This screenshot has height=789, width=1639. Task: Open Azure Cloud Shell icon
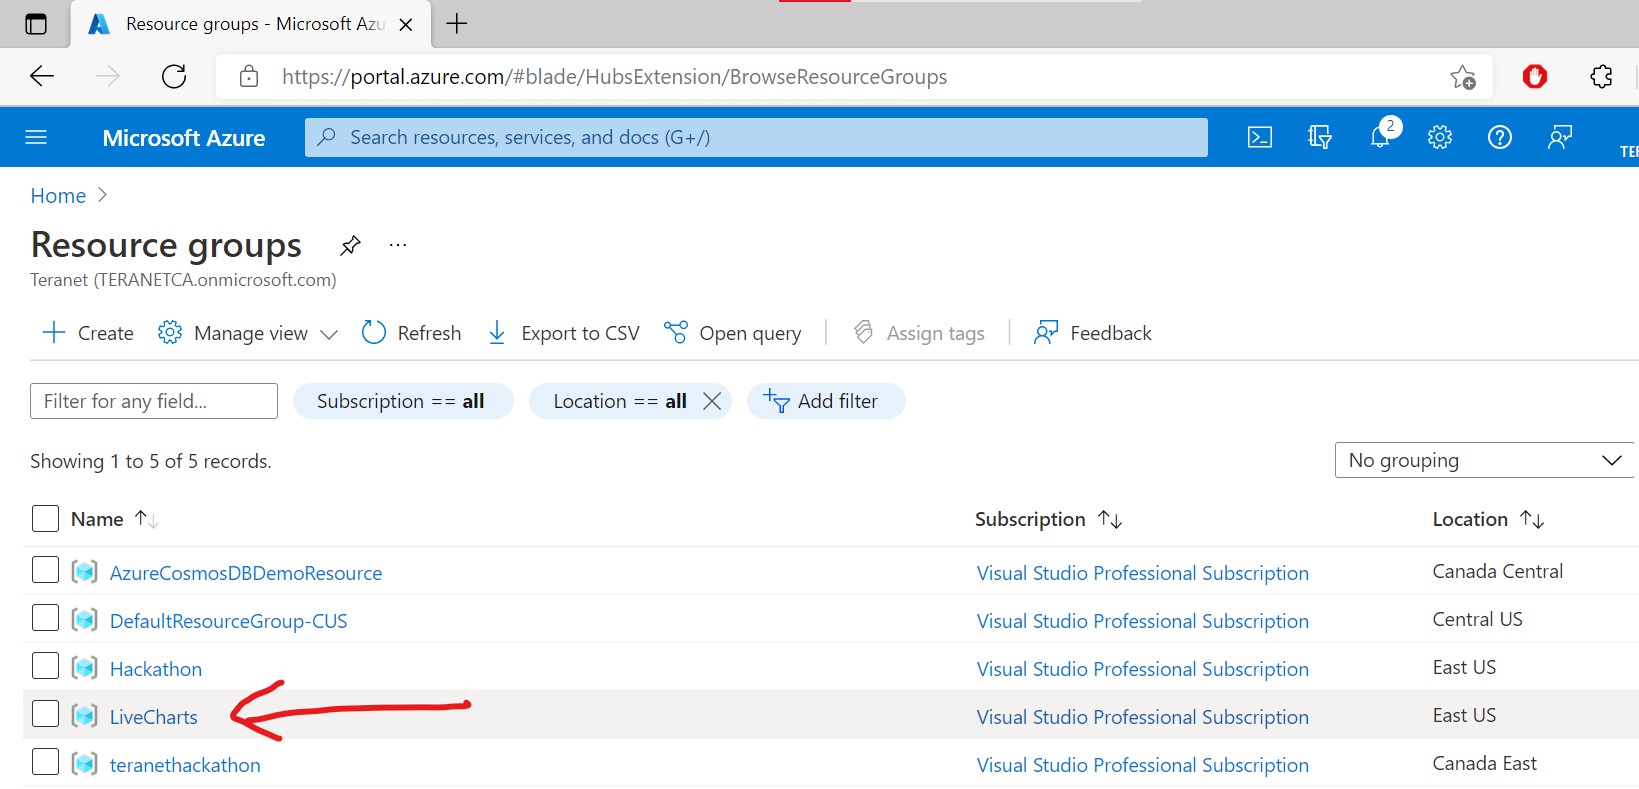(x=1260, y=137)
